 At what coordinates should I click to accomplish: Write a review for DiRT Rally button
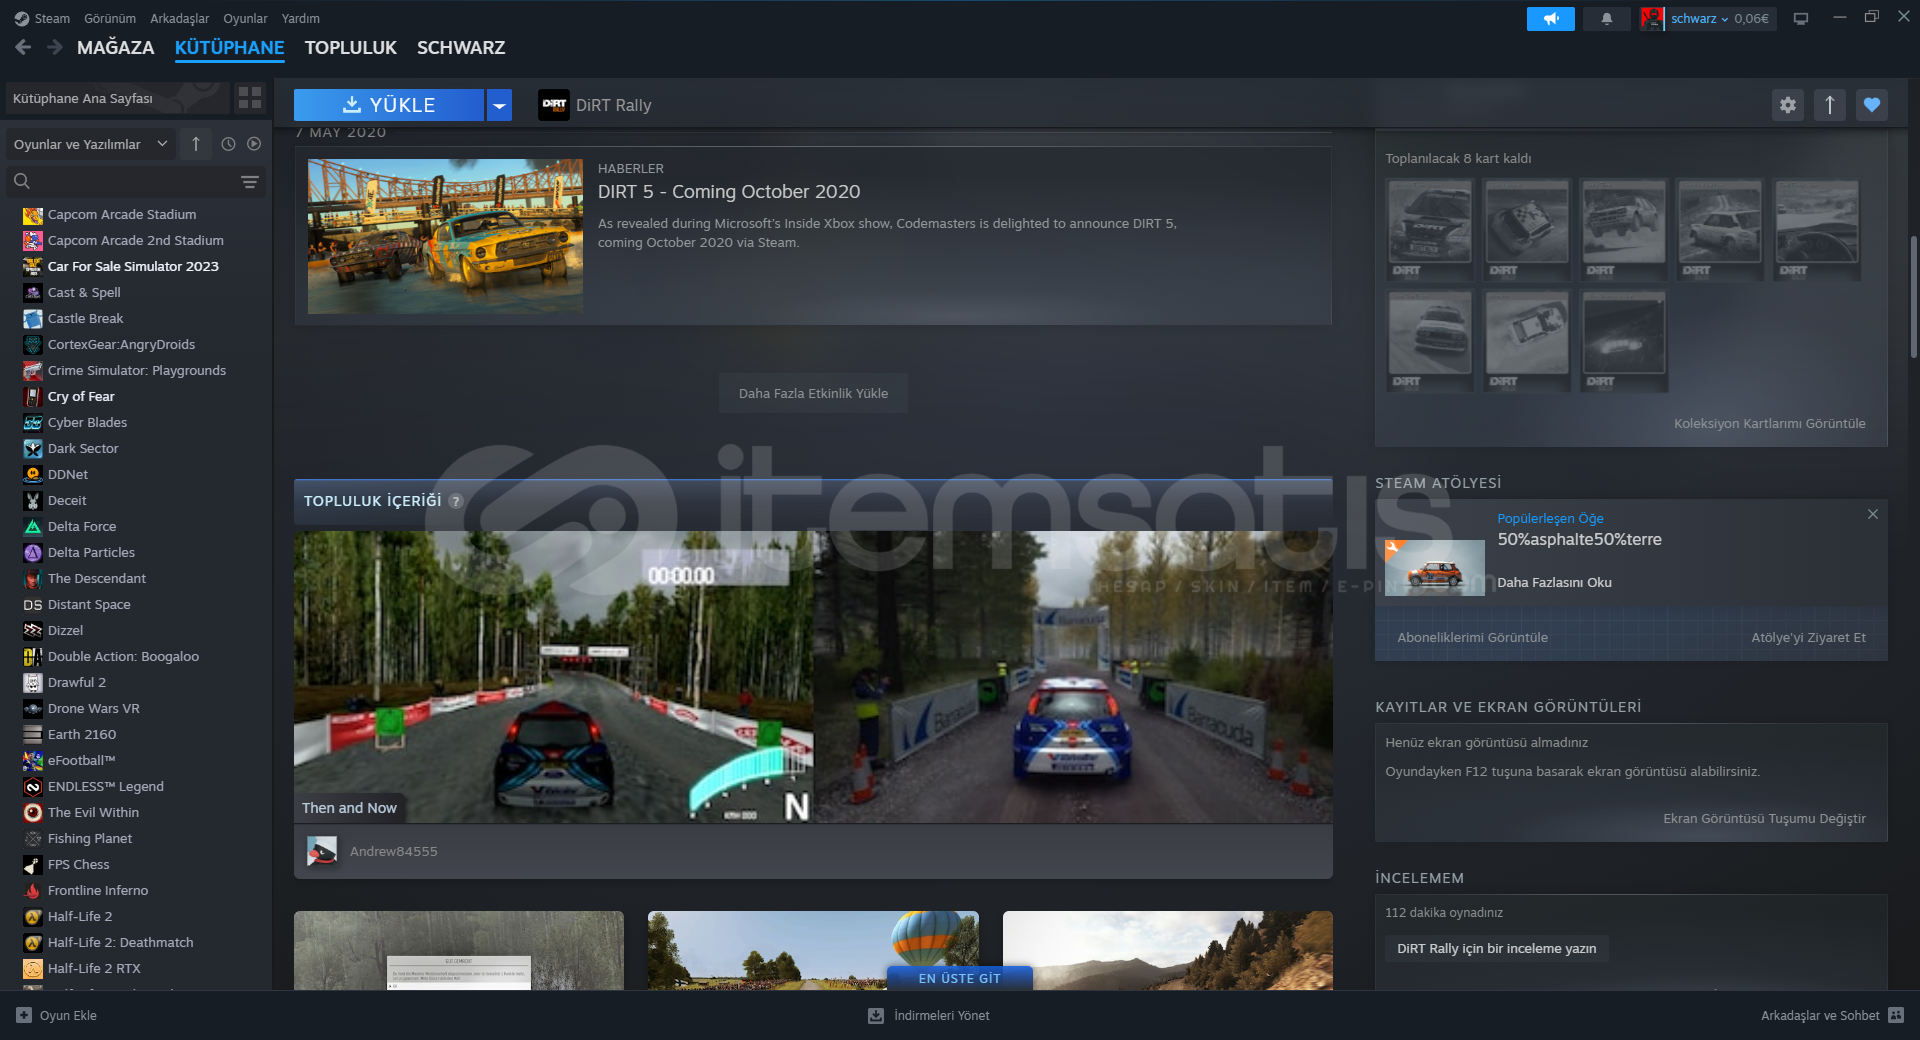[x=1496, y=949]
